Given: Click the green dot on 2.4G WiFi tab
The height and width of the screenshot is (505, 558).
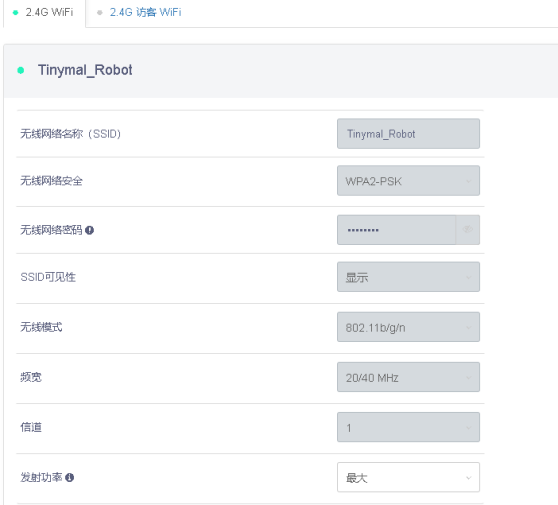Looking at the screenshot, I should click(x=15, y=12).
